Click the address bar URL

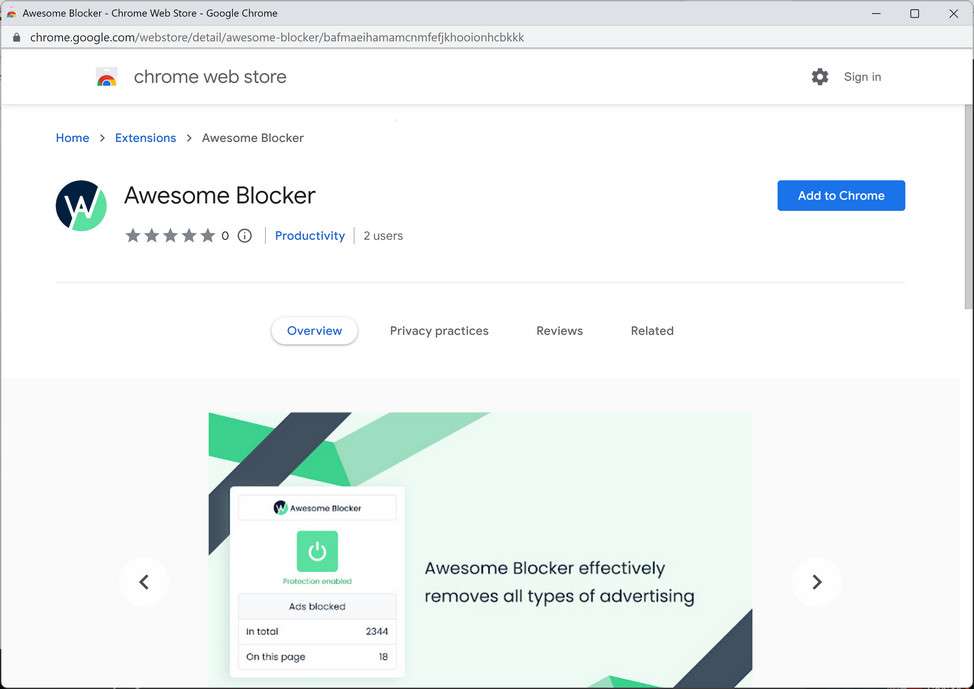tap(277, 37)
